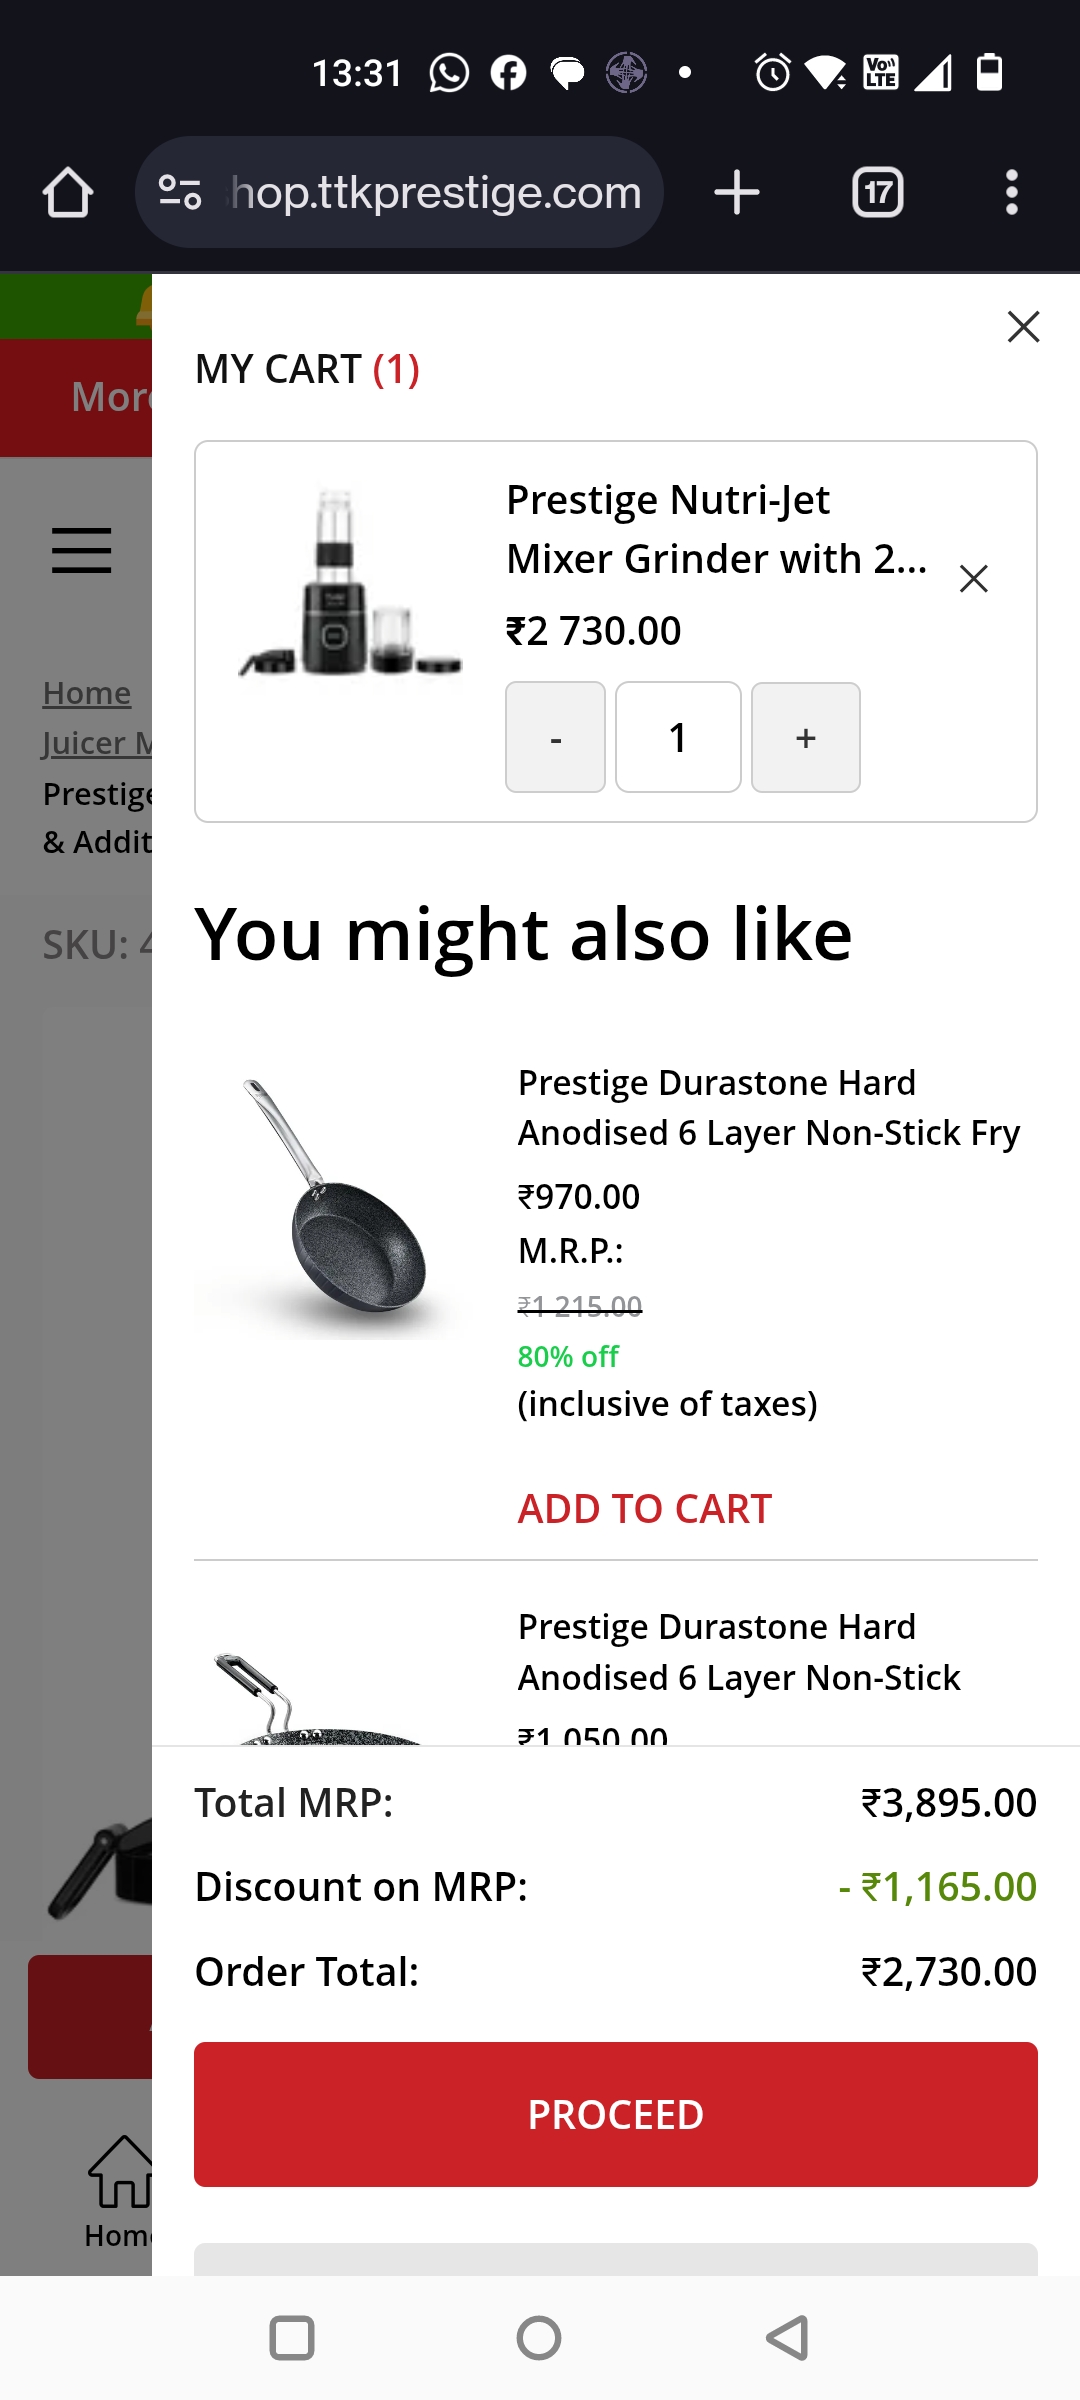Go to the Home breadcrumb link
Screen dimensions: 1080x2400
coord(87,693)
